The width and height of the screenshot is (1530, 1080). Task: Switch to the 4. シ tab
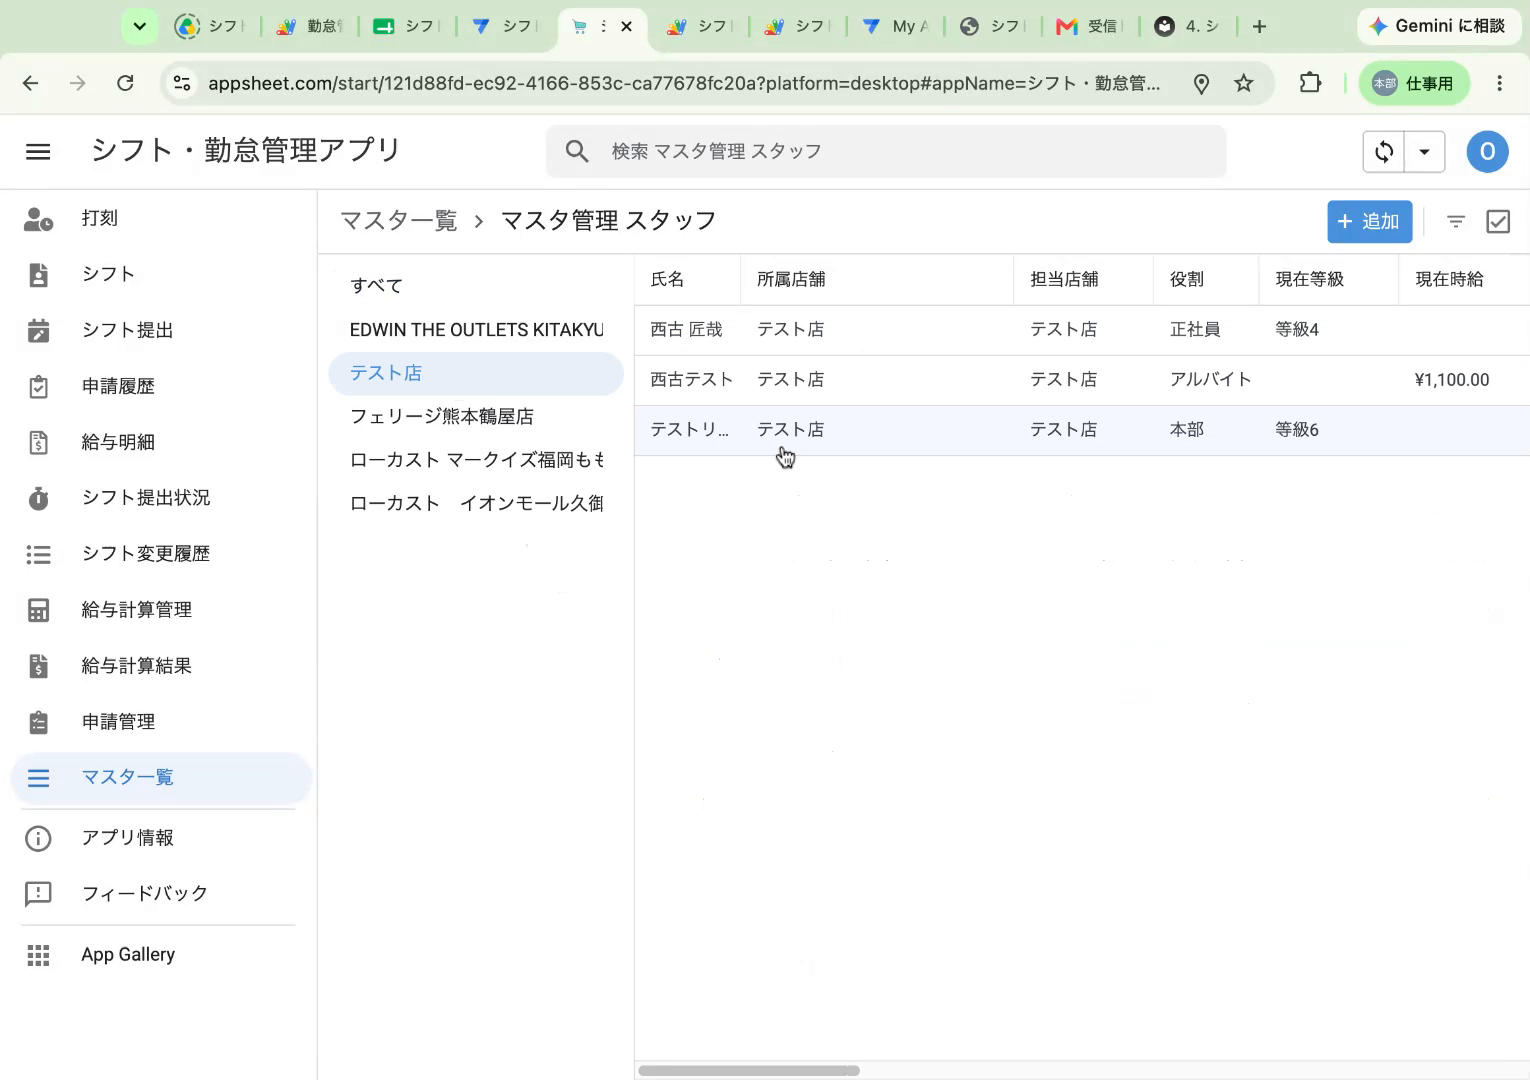pyautogui.click(x=1186, y=27)
